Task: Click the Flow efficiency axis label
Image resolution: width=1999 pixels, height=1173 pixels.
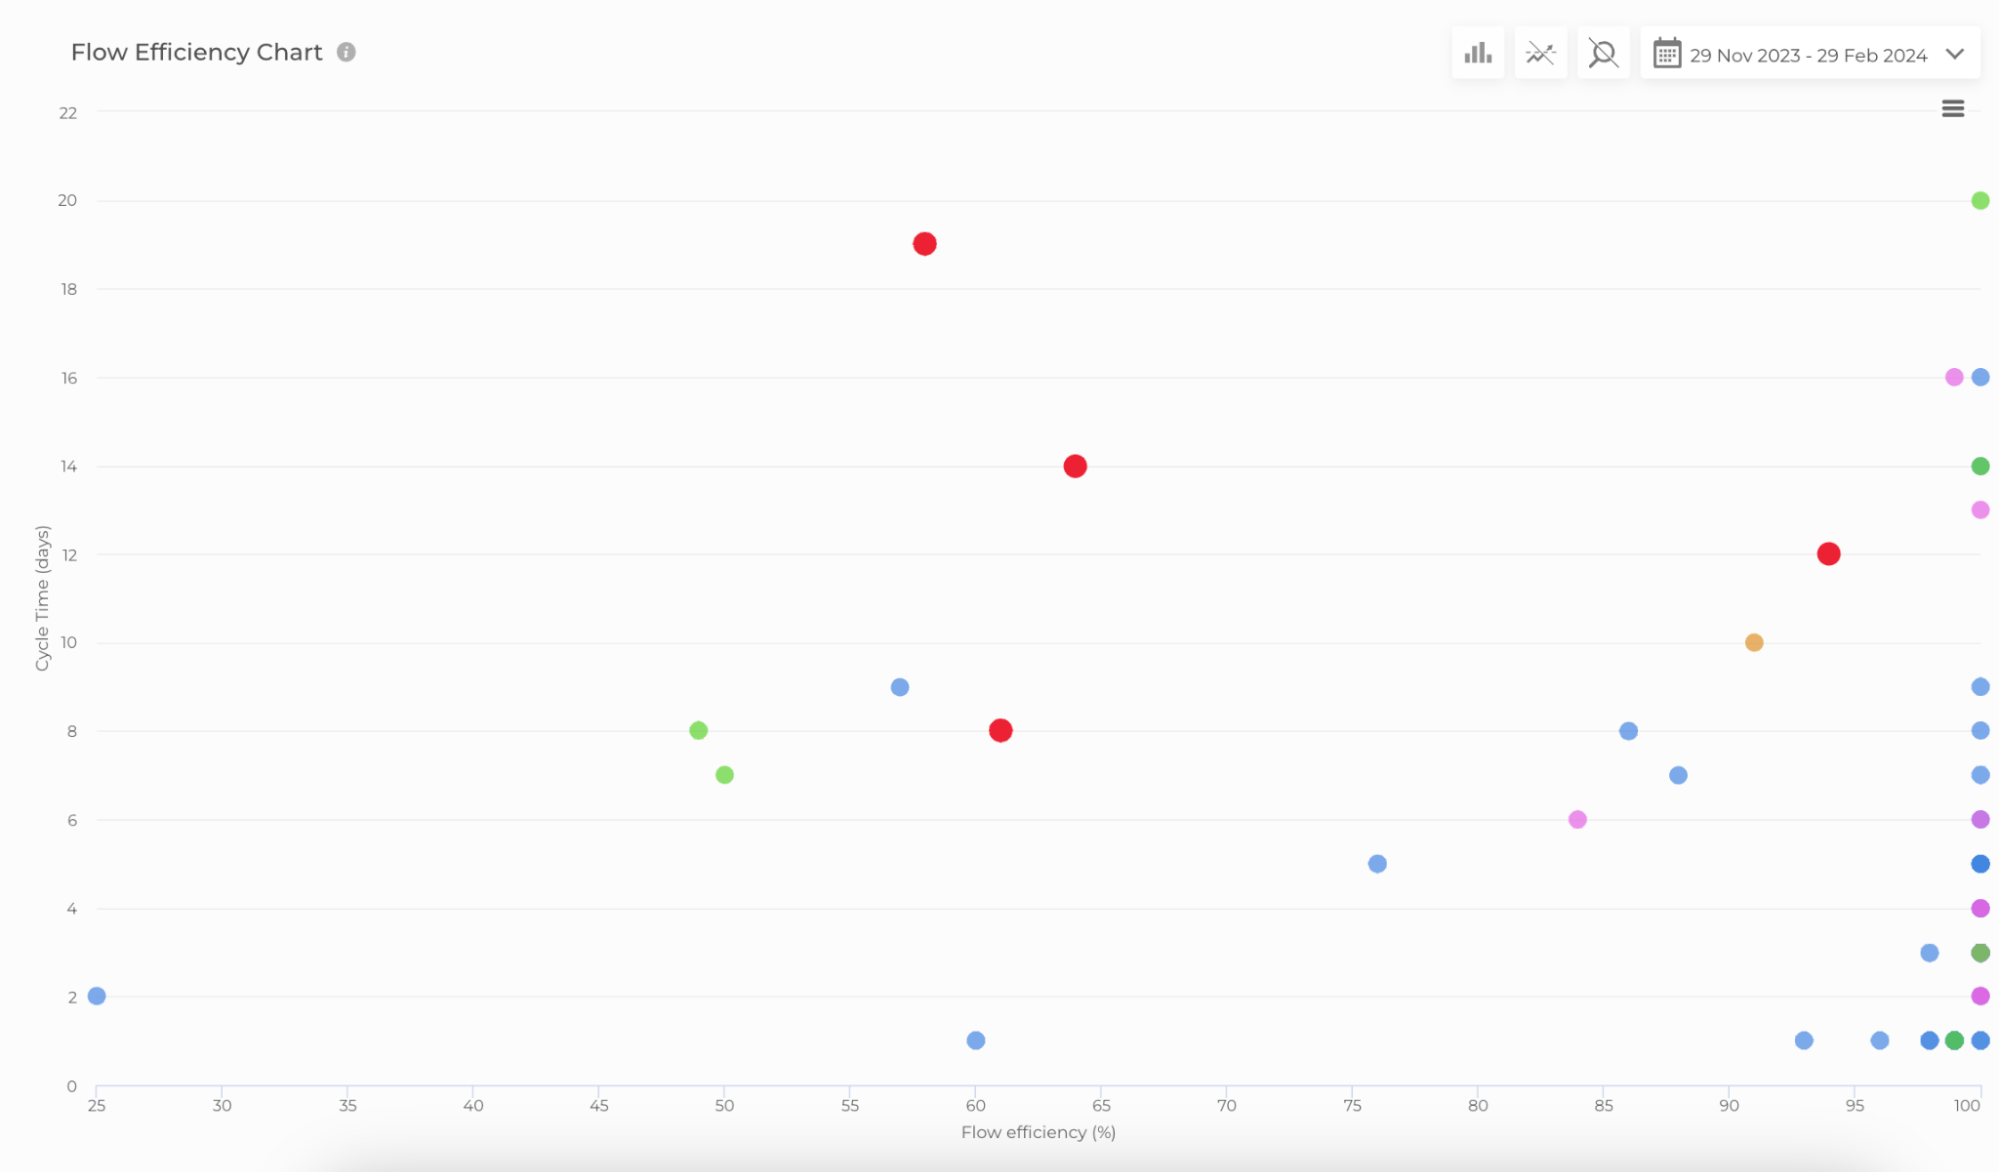Action: click(x=1038, y=1132)
